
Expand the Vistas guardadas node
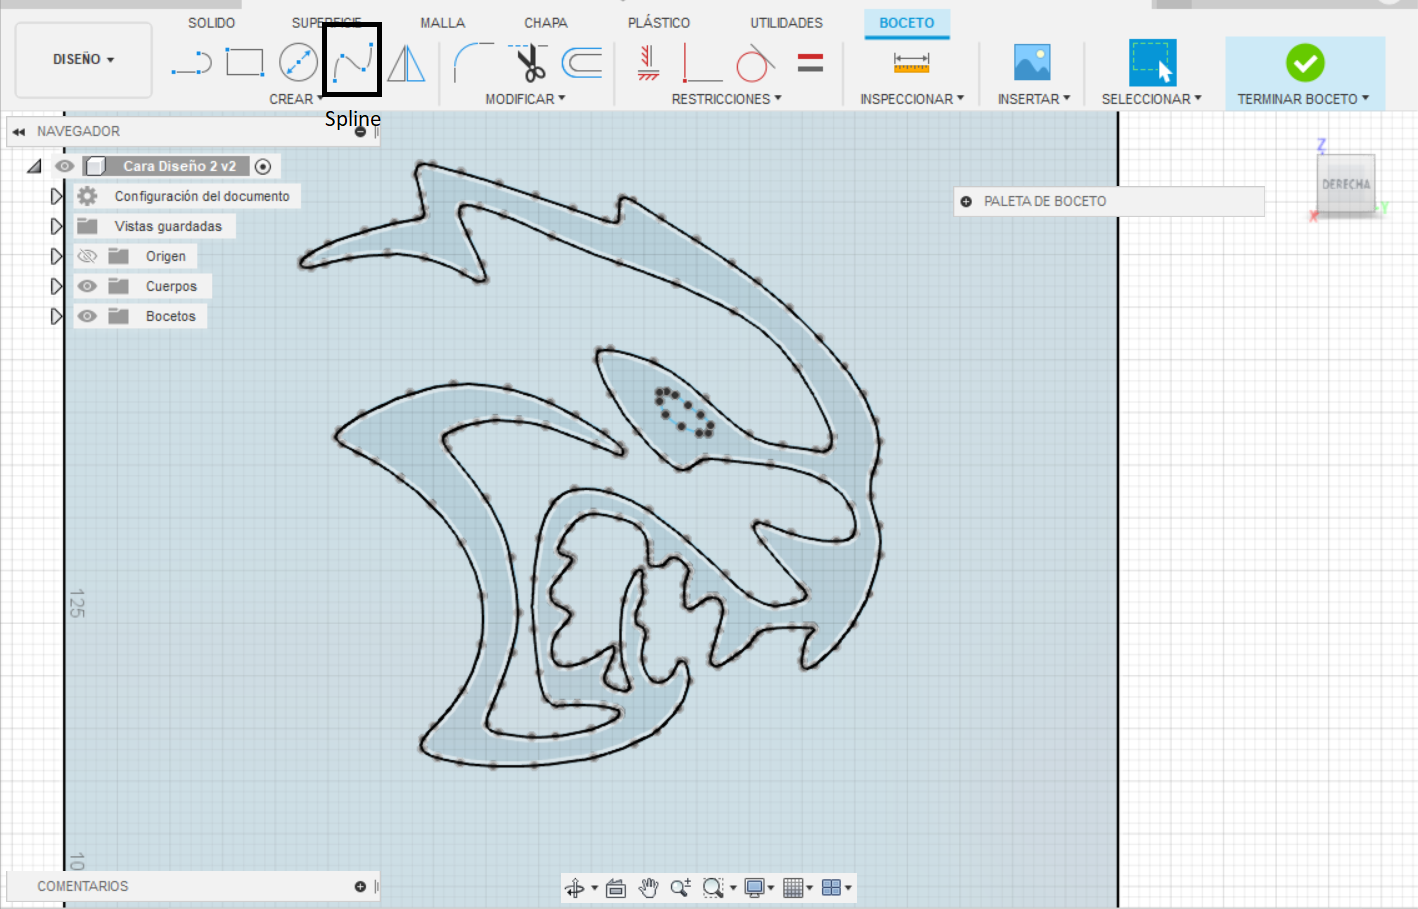pyautogui.click(x=57, y=226)
